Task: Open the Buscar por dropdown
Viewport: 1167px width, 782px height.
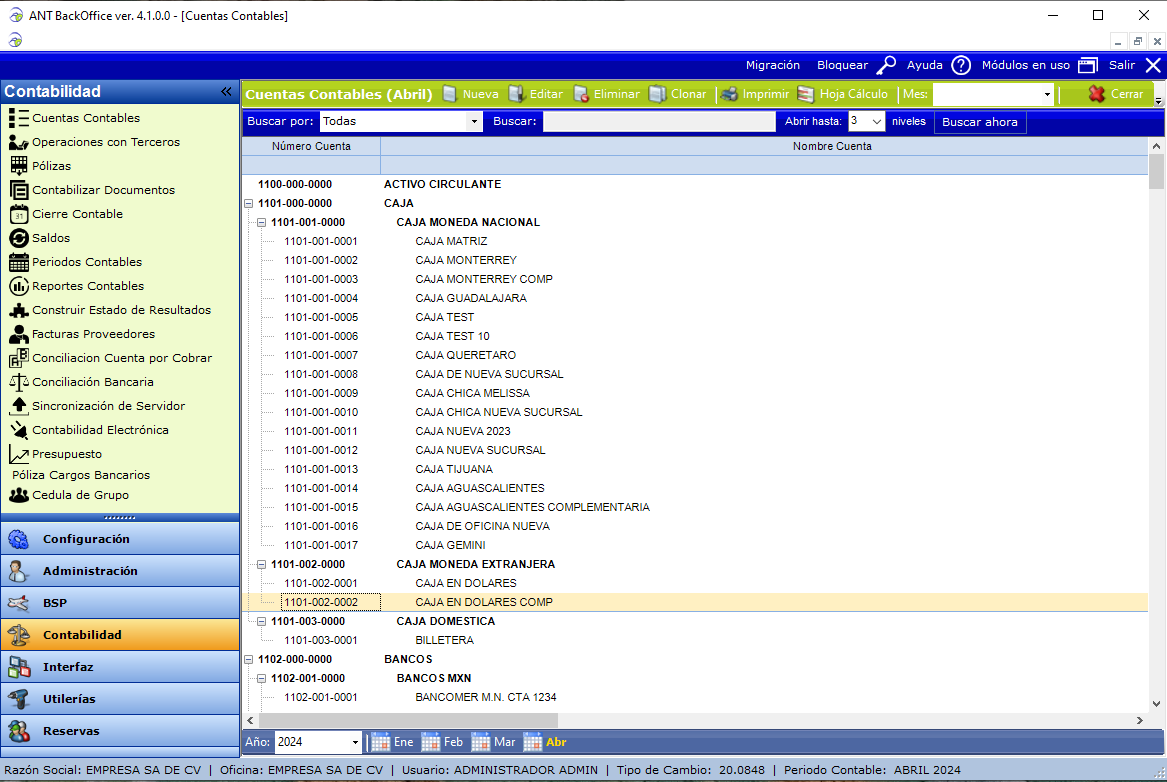Action: click(x=474, y=122)
